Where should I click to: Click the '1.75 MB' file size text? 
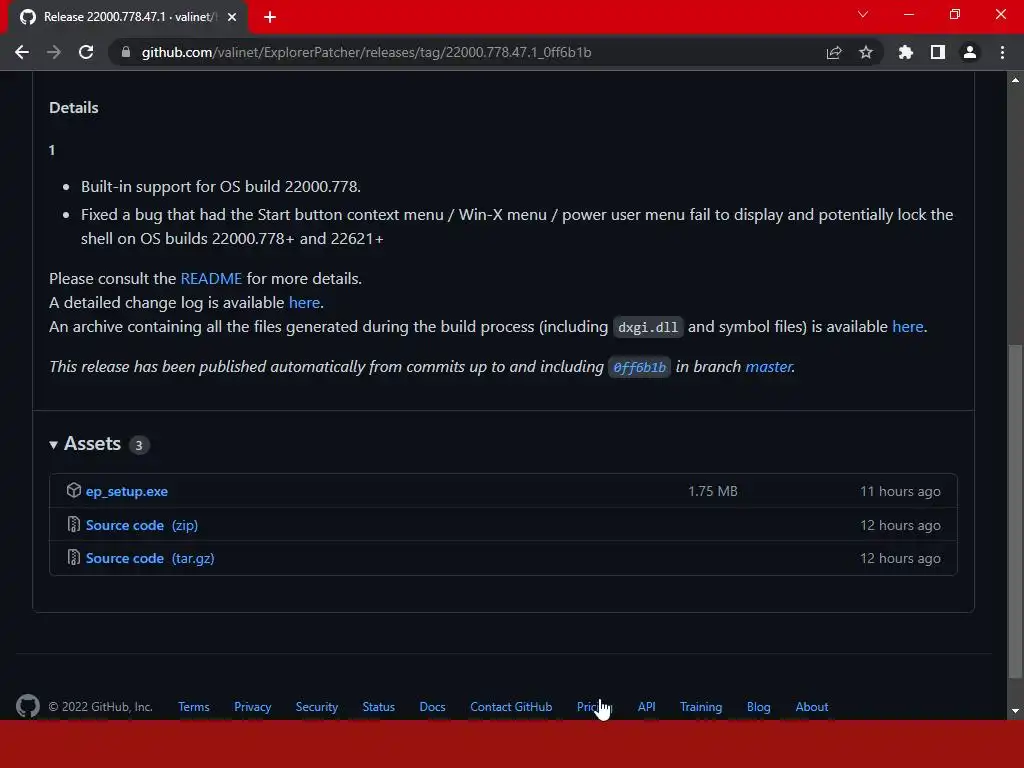712,491
